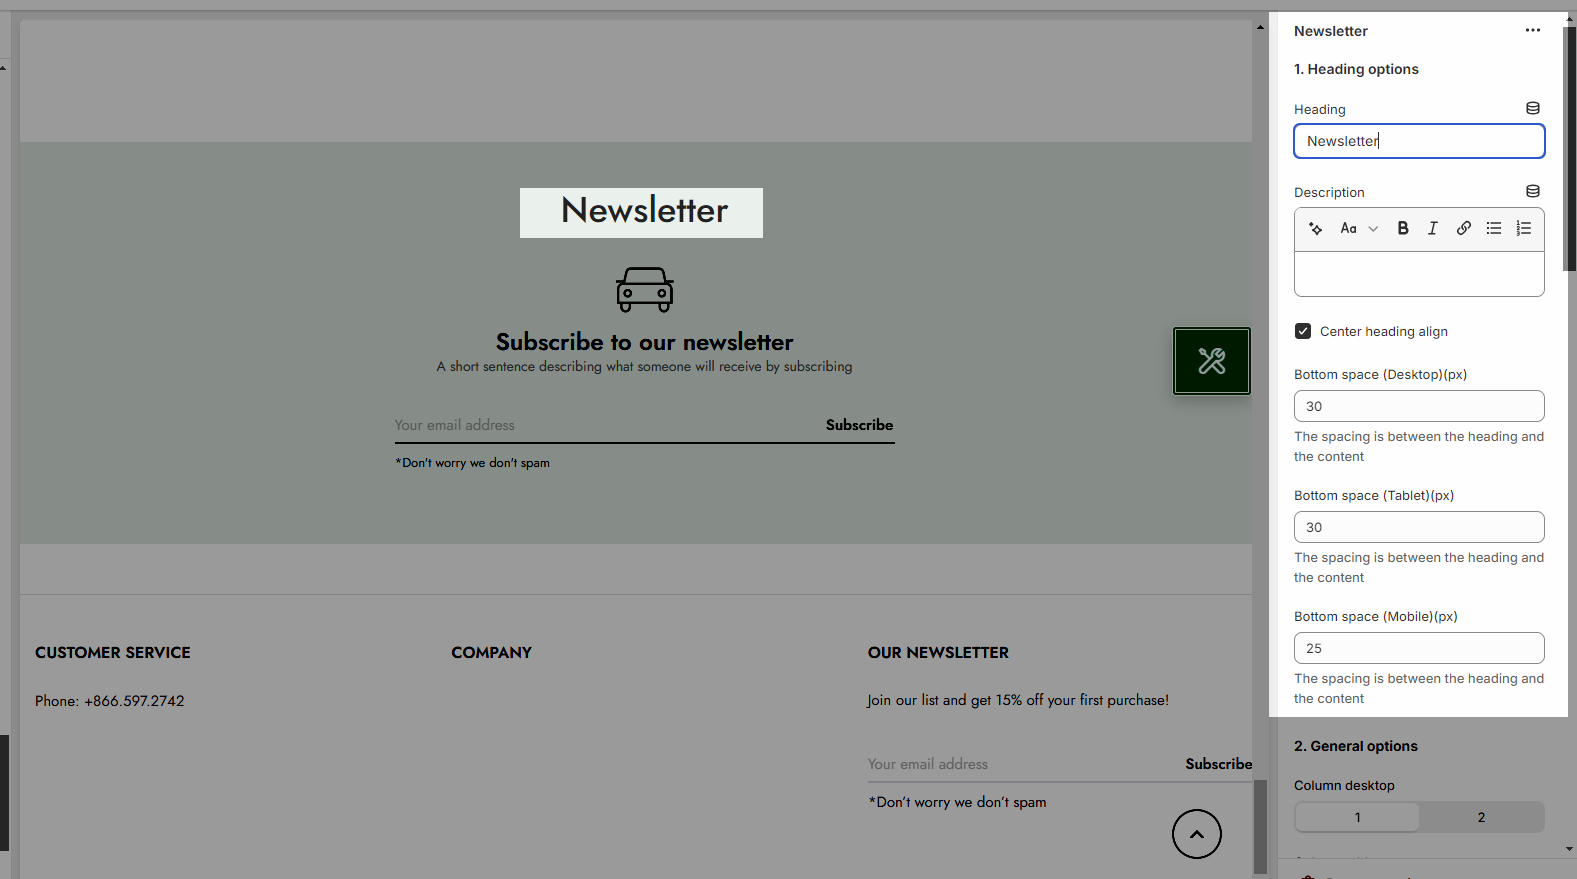Click the '15% off your first purchase' text
This screenshot has height=879, width=1577.
(1082, 700)
